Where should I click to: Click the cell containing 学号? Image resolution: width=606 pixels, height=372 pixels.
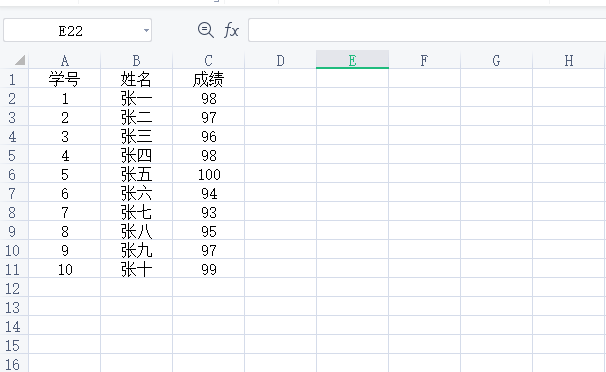[65, 79]
